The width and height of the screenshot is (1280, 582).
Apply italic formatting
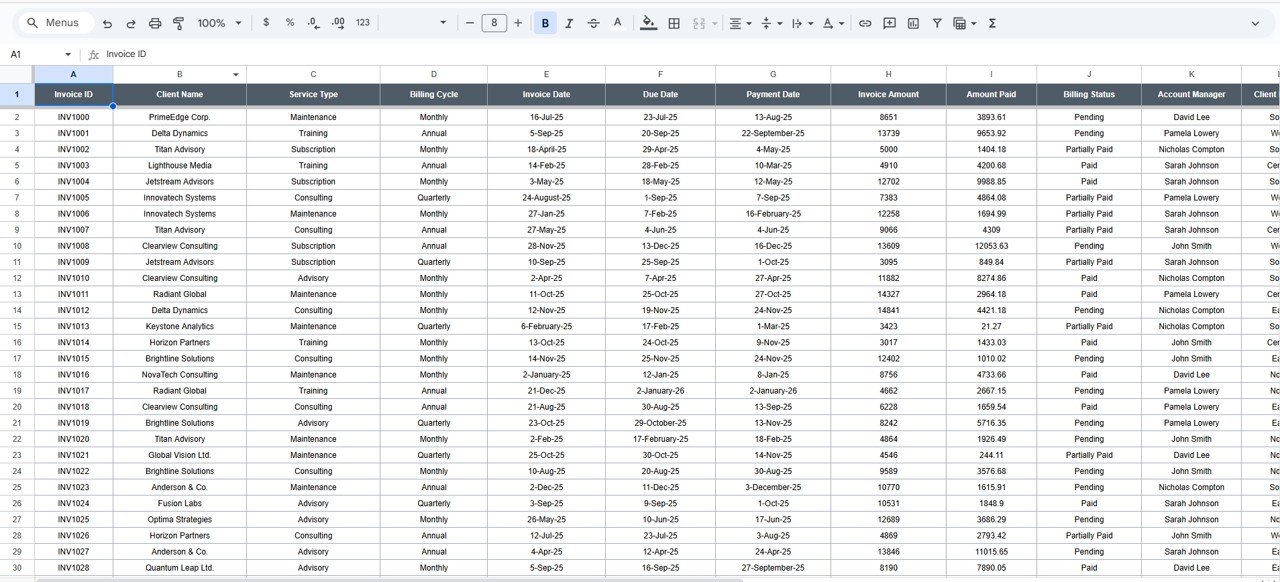coord(569,21)
